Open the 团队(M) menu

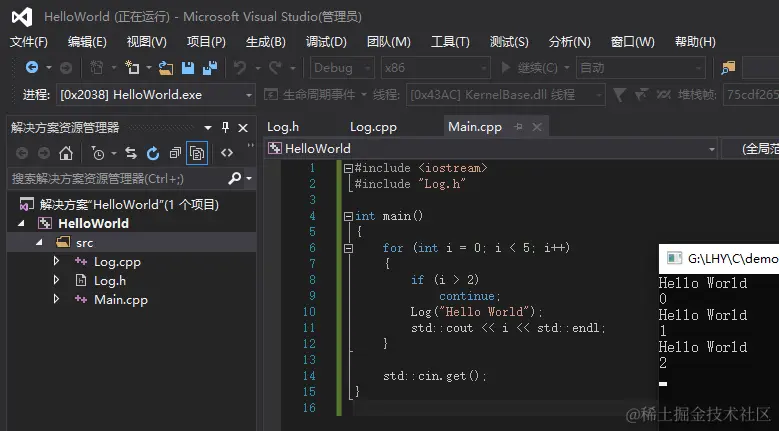pos(389,42)
